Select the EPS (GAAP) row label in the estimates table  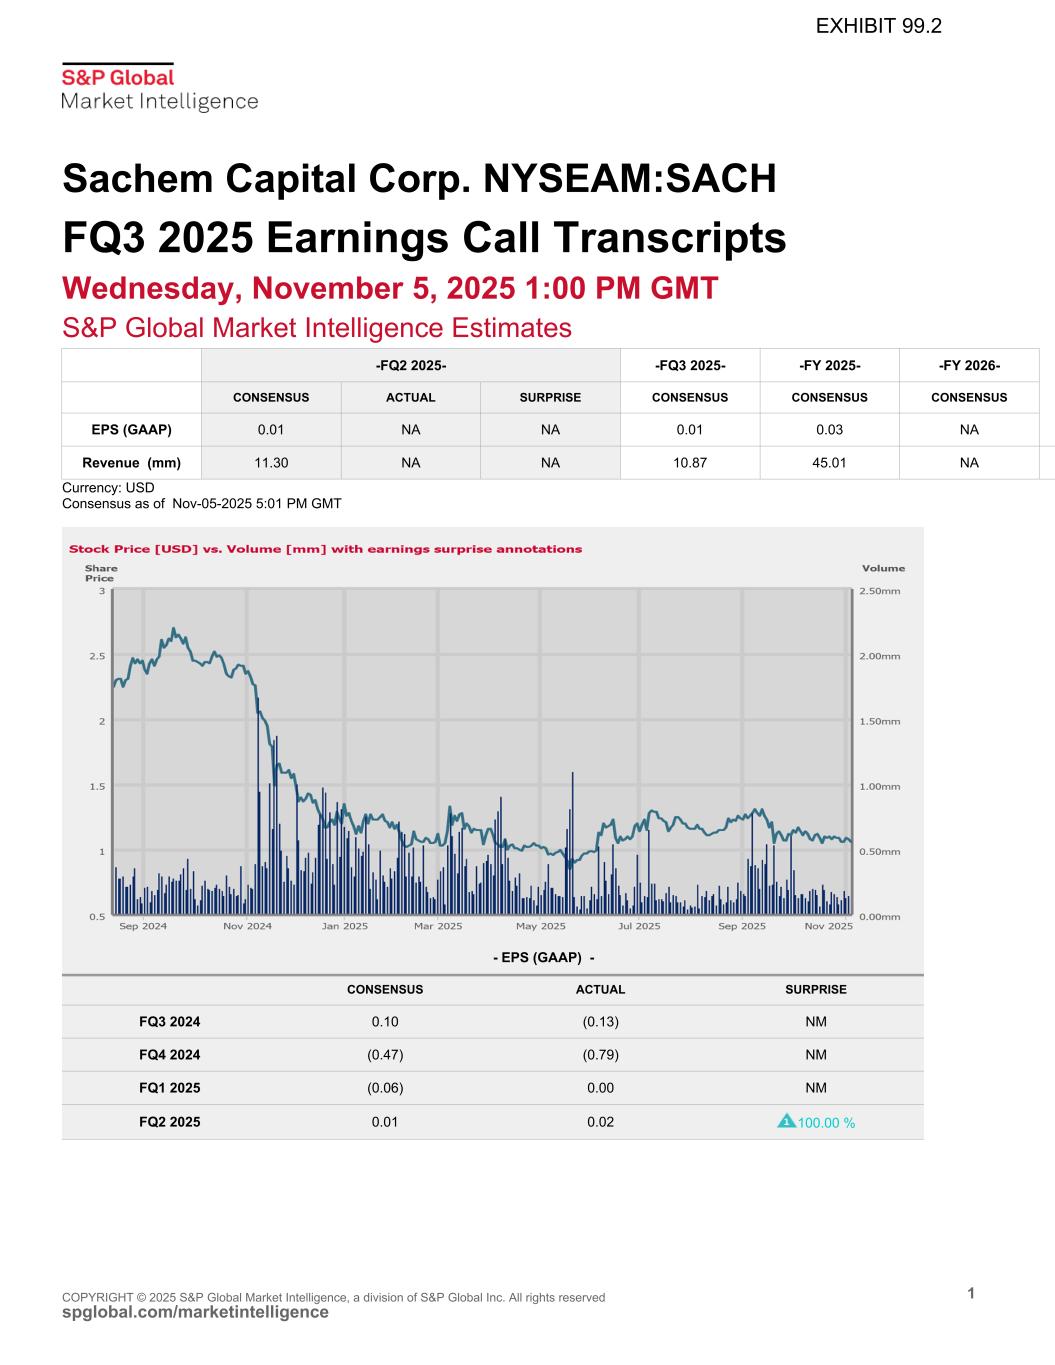point(131,430)
